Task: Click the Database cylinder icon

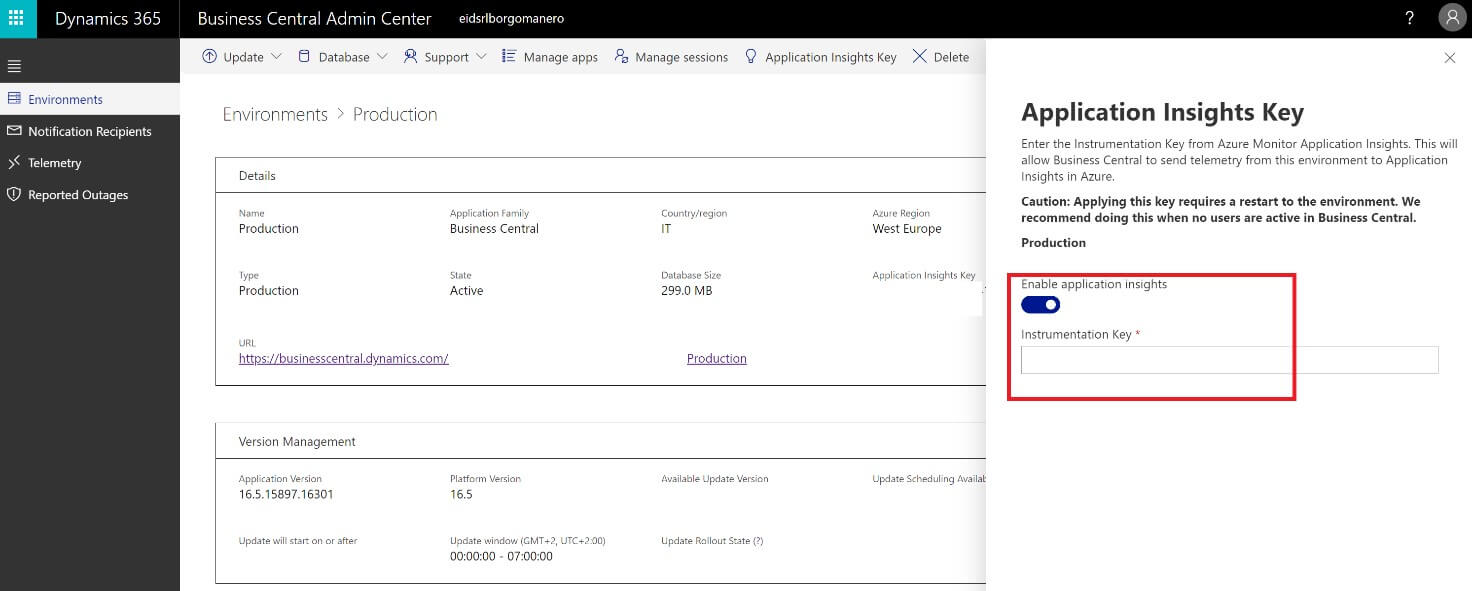Action: 304,57
